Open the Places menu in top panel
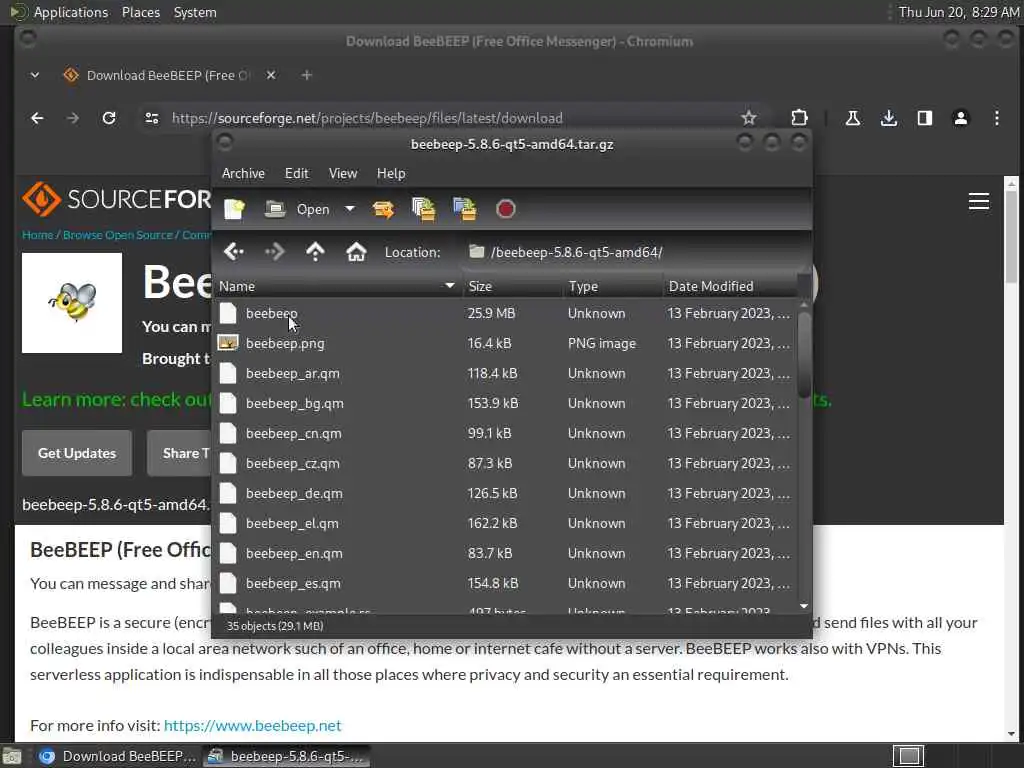 [x=140, y=12]
